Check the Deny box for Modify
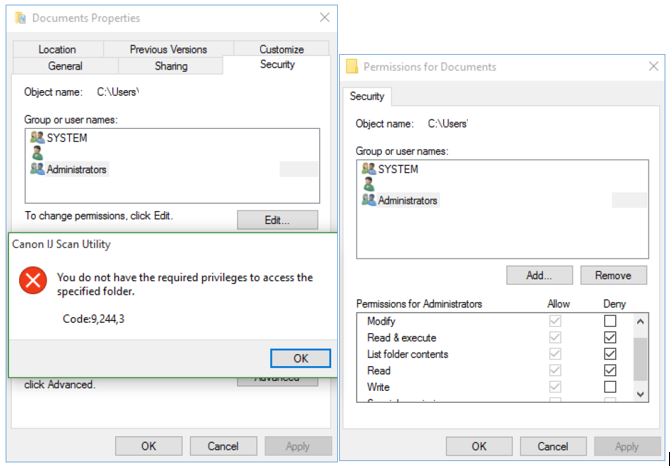Viewport: 672px width, 468px height. 610,321
